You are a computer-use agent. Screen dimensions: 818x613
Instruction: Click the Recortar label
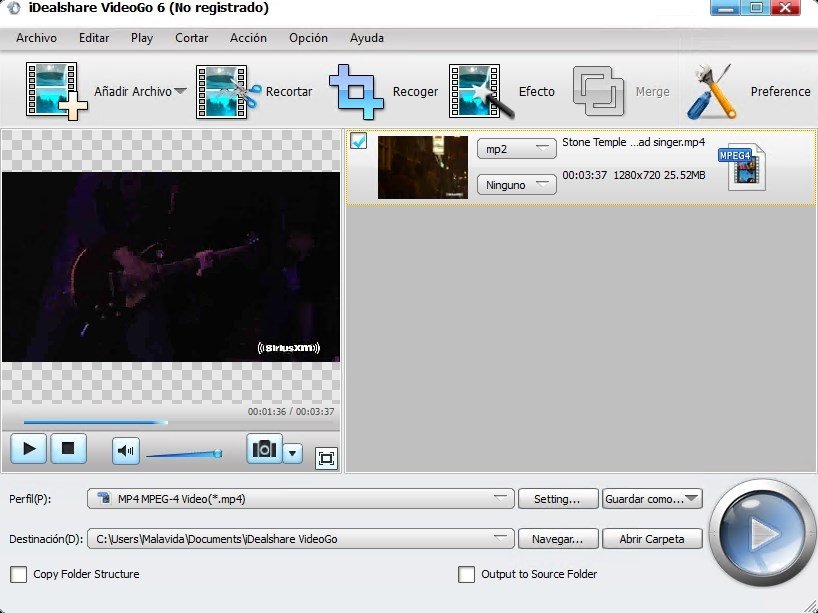click(x=289, y=91)
